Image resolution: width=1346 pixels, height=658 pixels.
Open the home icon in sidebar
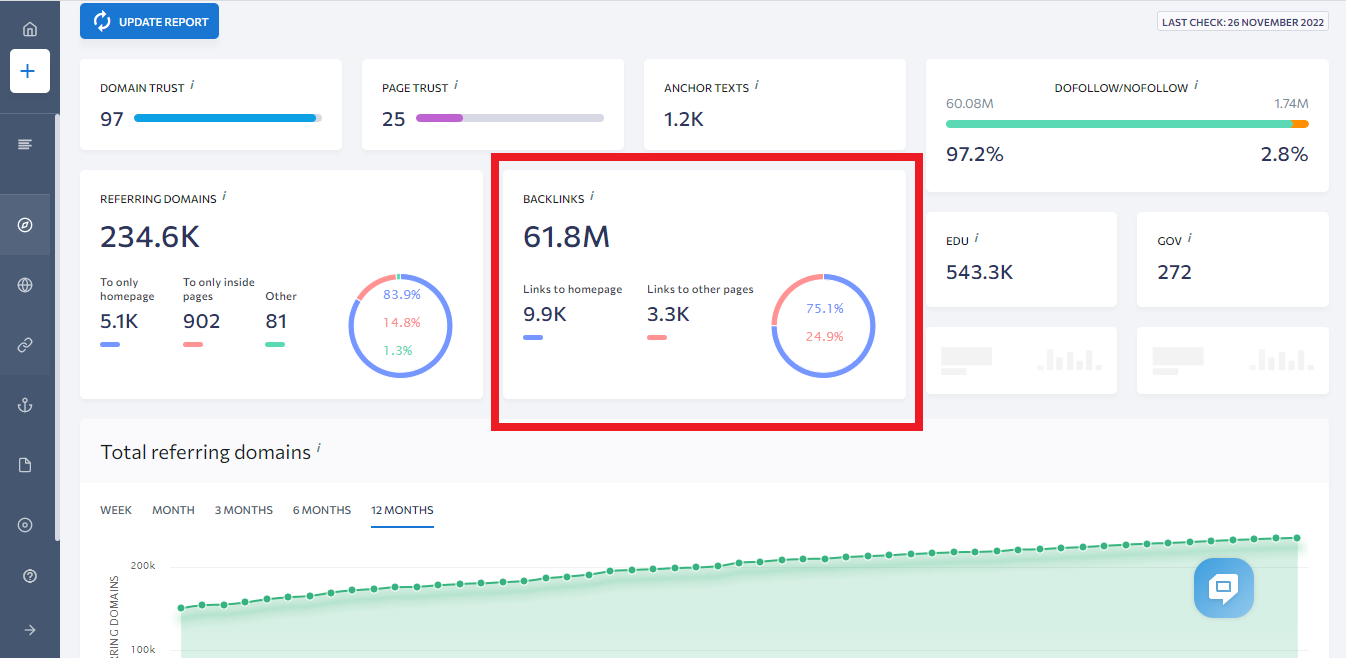pyautogui.click(x=29, y=29)
